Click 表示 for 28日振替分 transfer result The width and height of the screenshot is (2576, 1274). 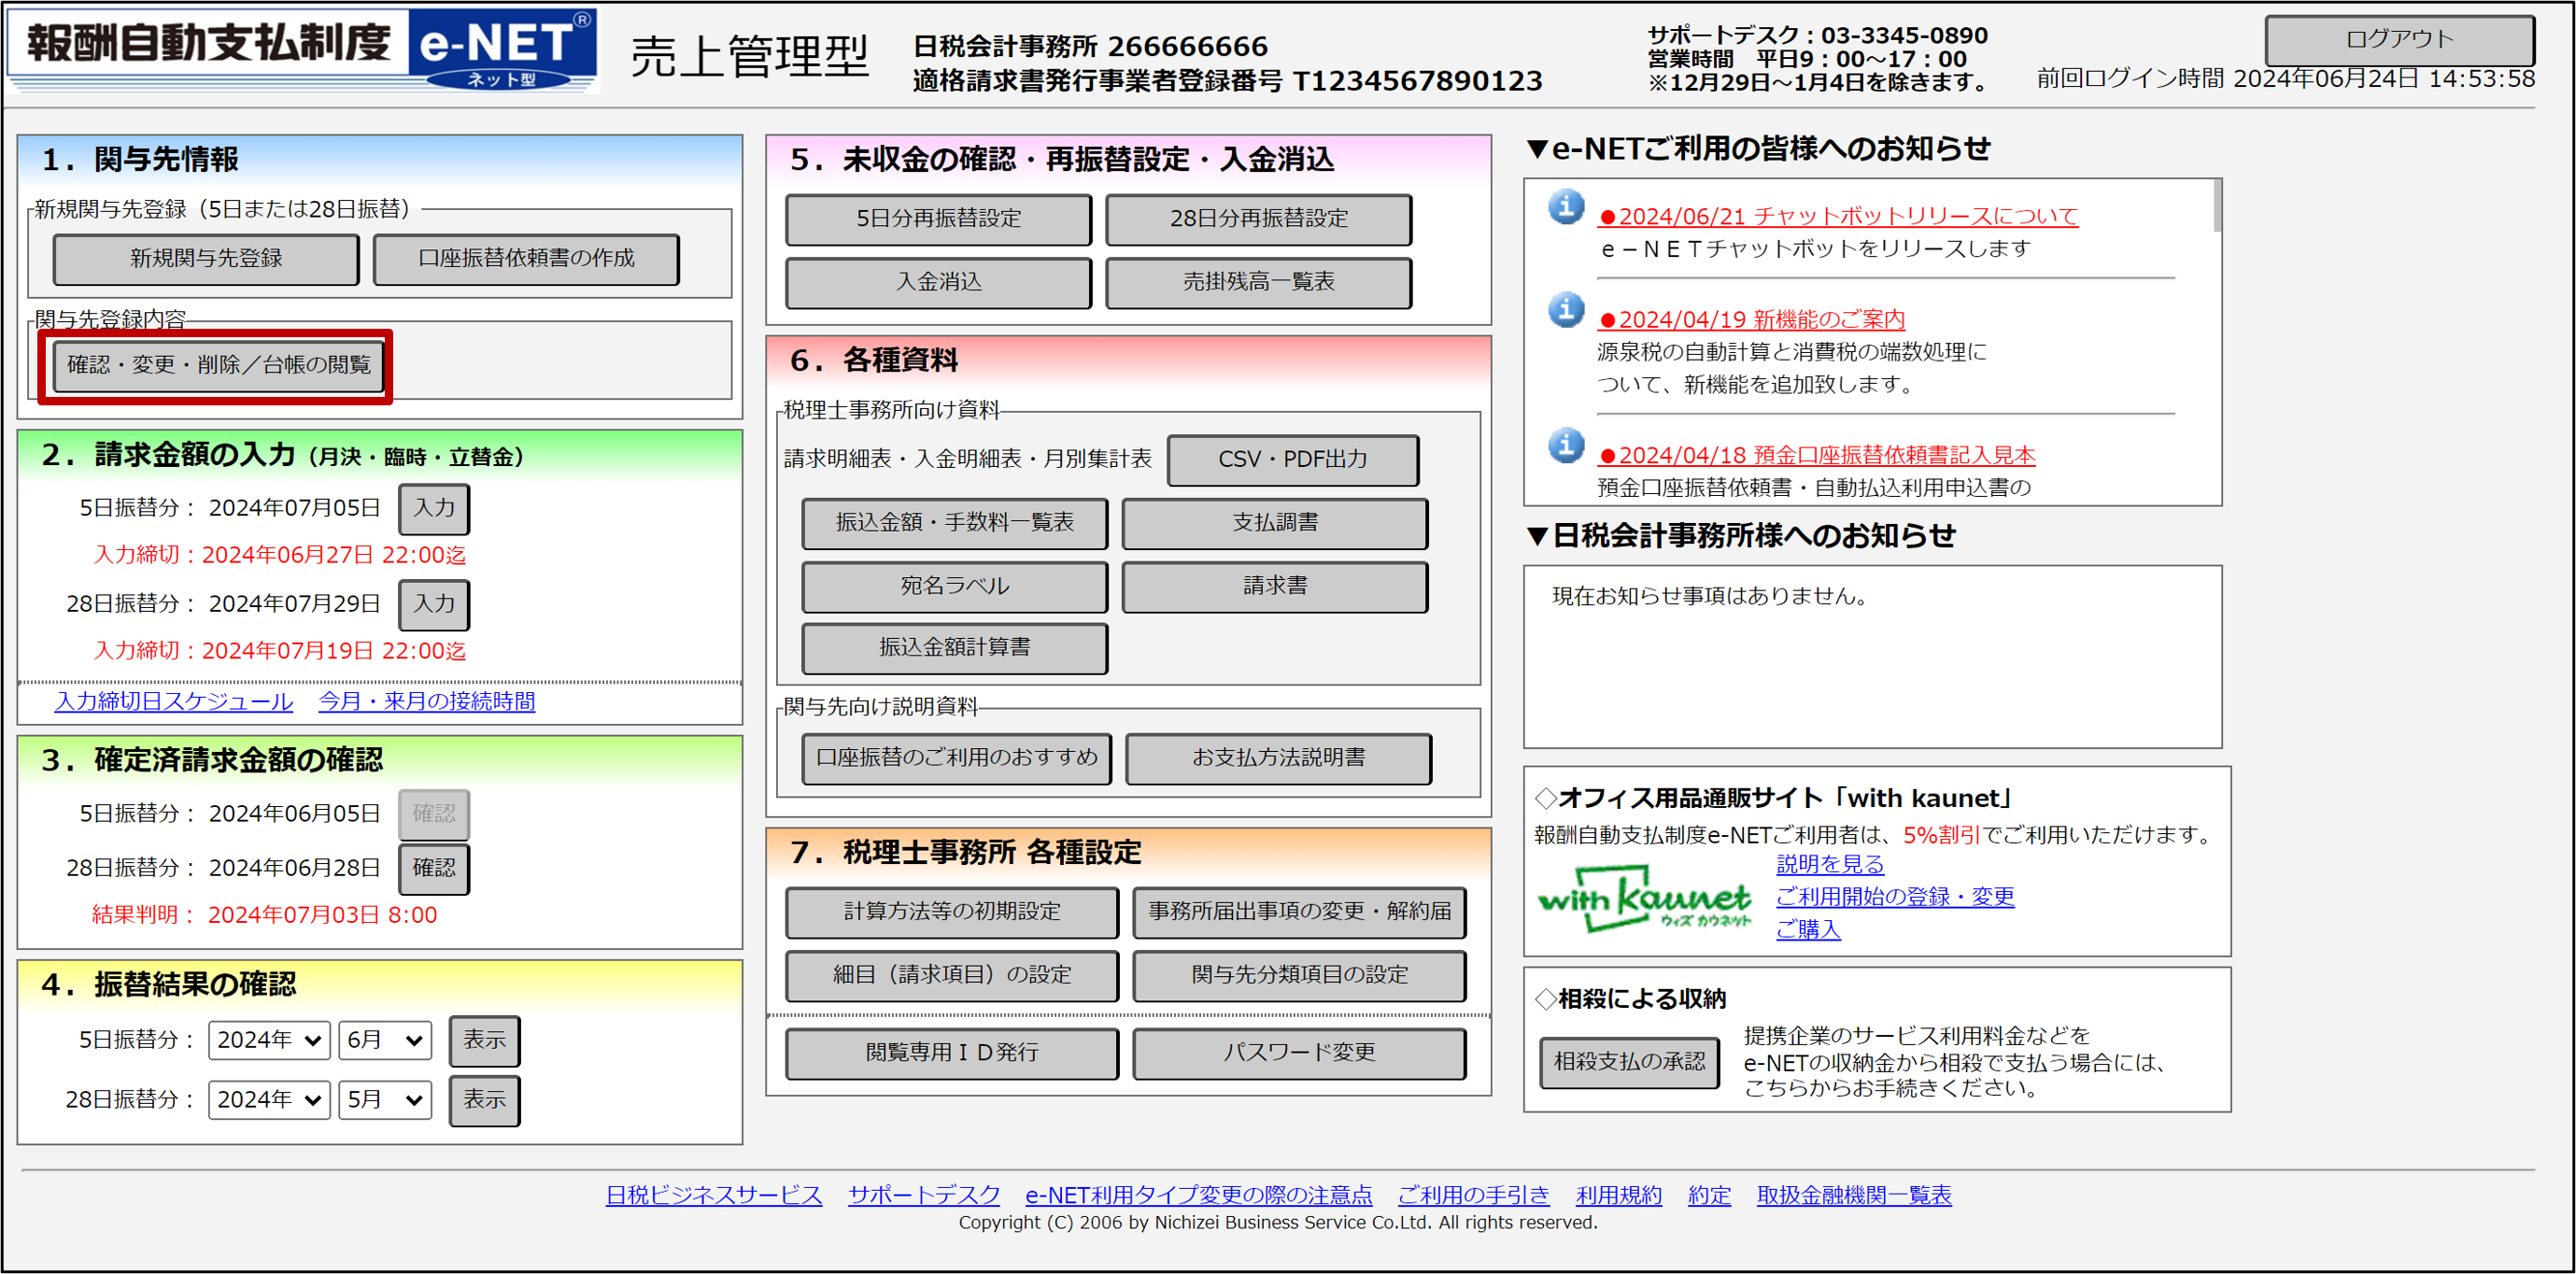tap(484, 1100)
